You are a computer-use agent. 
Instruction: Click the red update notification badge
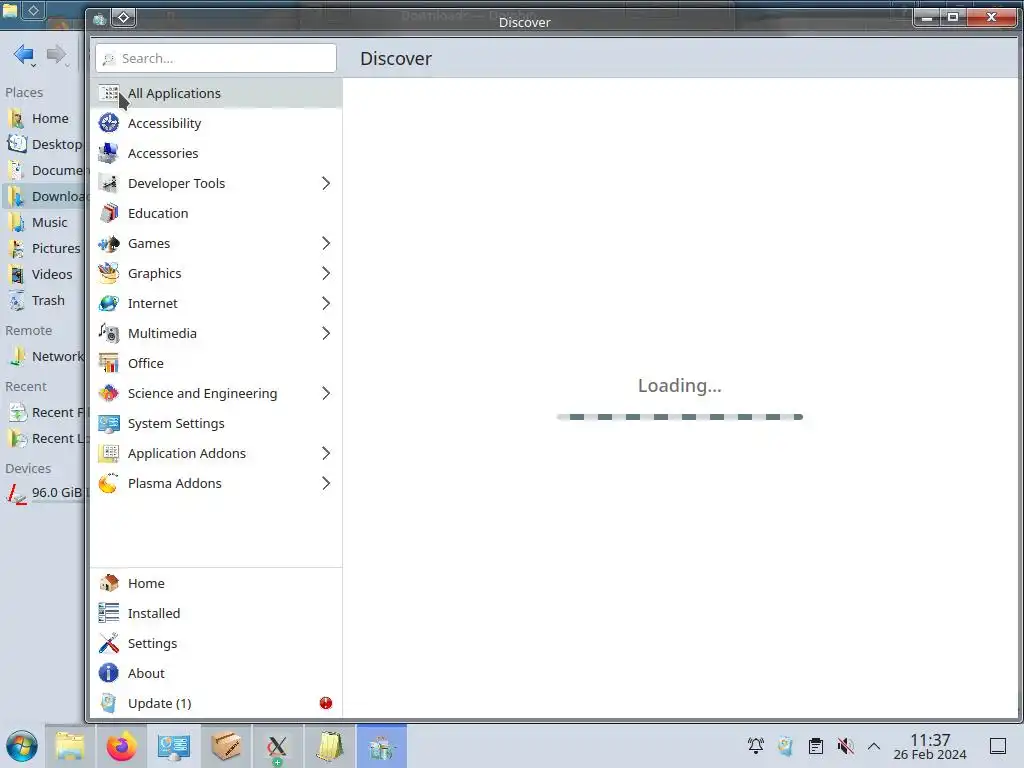pos(326,703)
